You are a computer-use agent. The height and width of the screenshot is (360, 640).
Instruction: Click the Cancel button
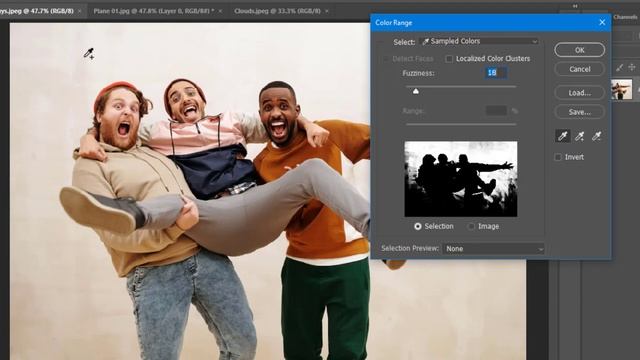(580, 69)
